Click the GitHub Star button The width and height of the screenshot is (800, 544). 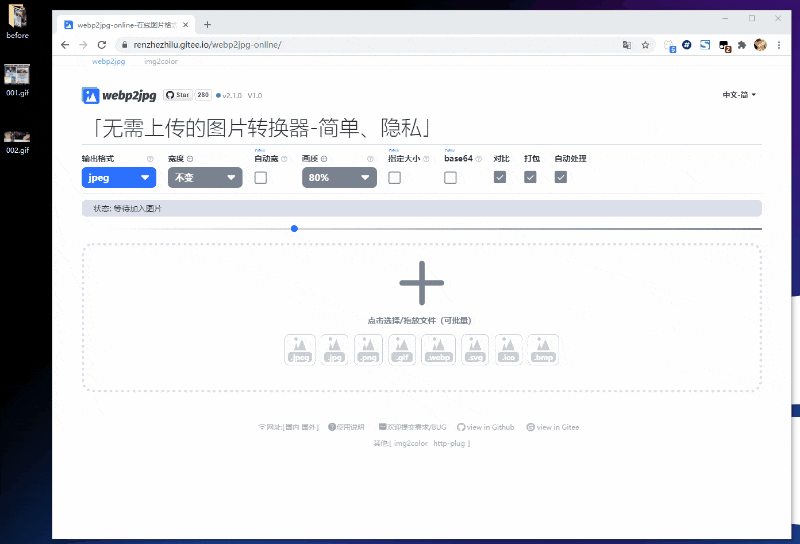[x=178, y=95]
